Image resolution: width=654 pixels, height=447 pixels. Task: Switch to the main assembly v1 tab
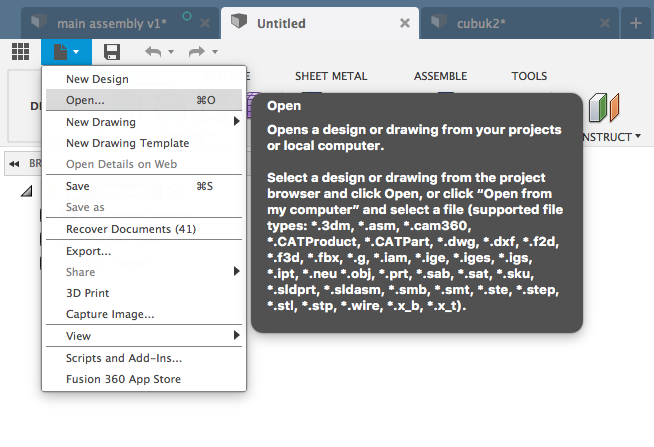point(109,23)
